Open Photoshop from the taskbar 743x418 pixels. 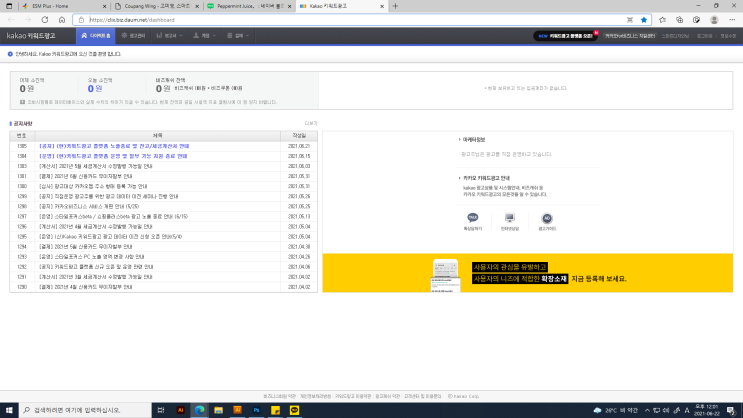pyautogui.click(x=256, y=410)
